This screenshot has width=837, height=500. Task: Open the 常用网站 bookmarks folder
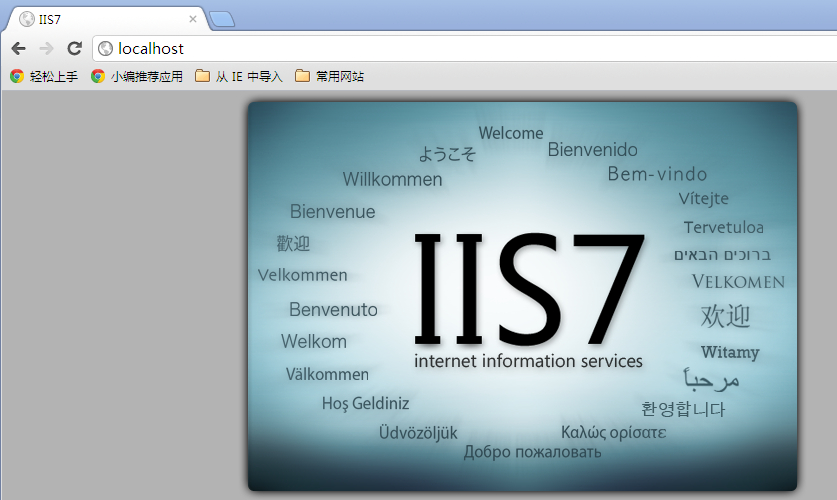click(x=329, y=76)
